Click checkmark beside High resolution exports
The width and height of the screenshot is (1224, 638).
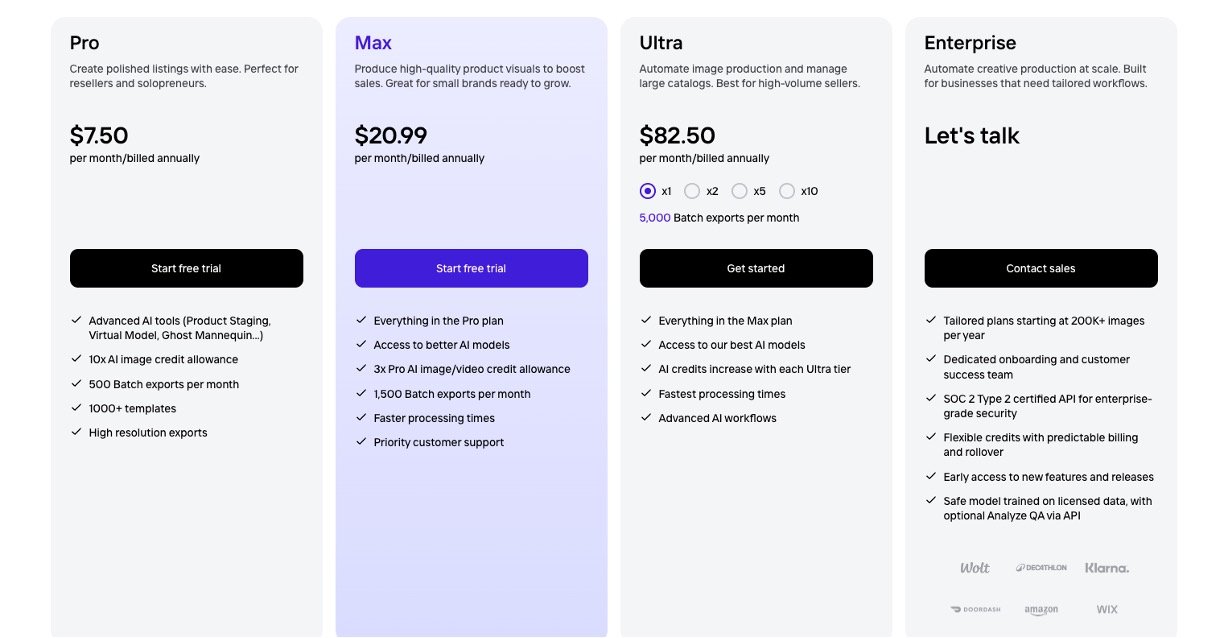click(x=76, y=432)
